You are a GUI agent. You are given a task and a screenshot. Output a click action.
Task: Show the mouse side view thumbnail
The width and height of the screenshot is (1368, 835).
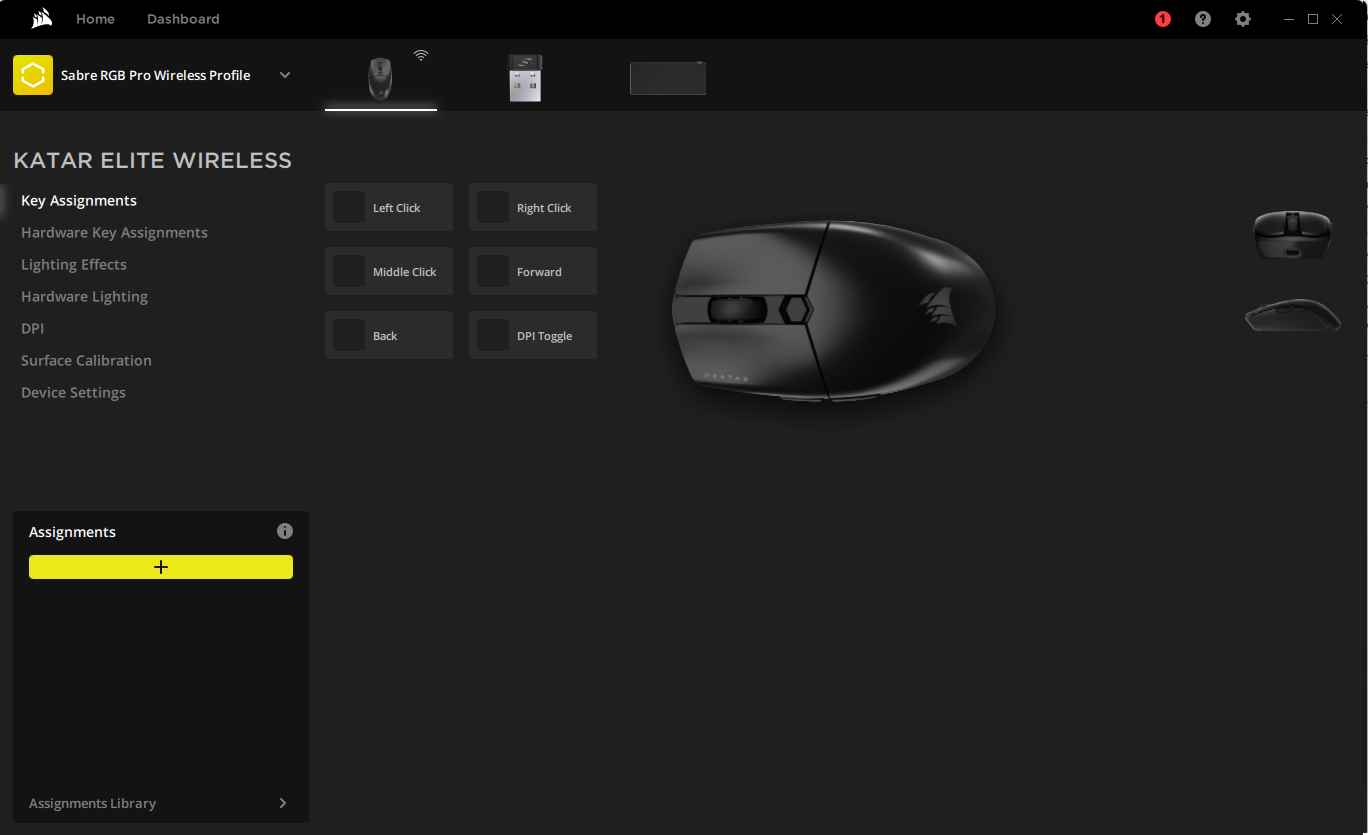(x=1293, y=314)
